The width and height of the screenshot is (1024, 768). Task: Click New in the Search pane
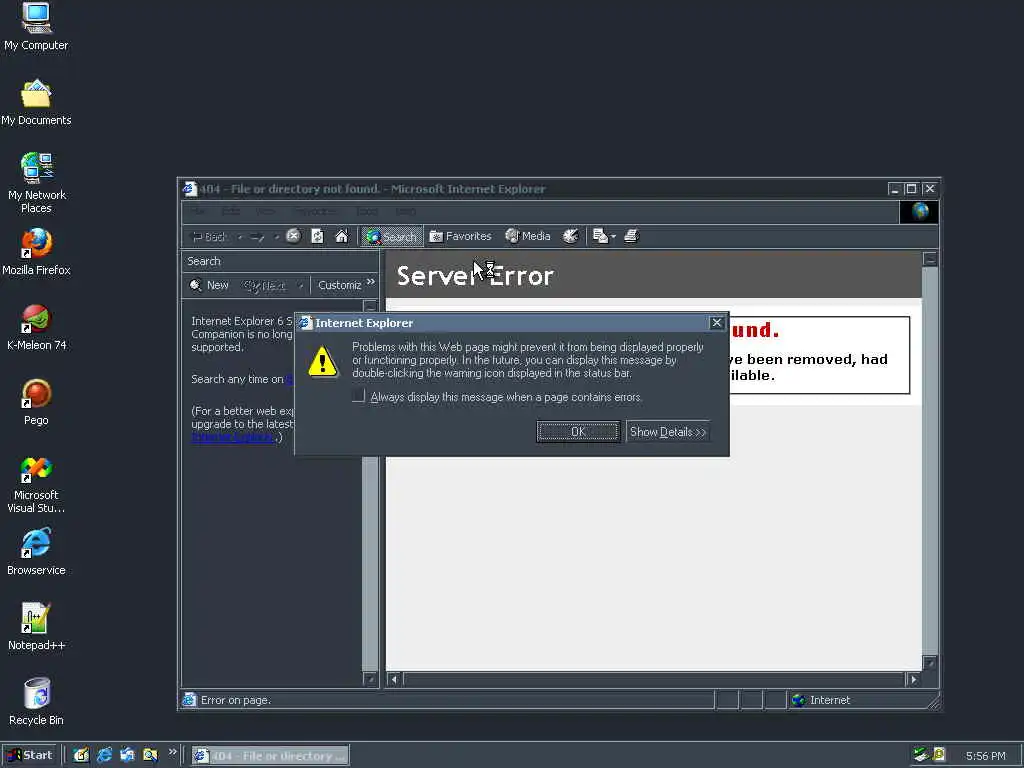point(209,285)
